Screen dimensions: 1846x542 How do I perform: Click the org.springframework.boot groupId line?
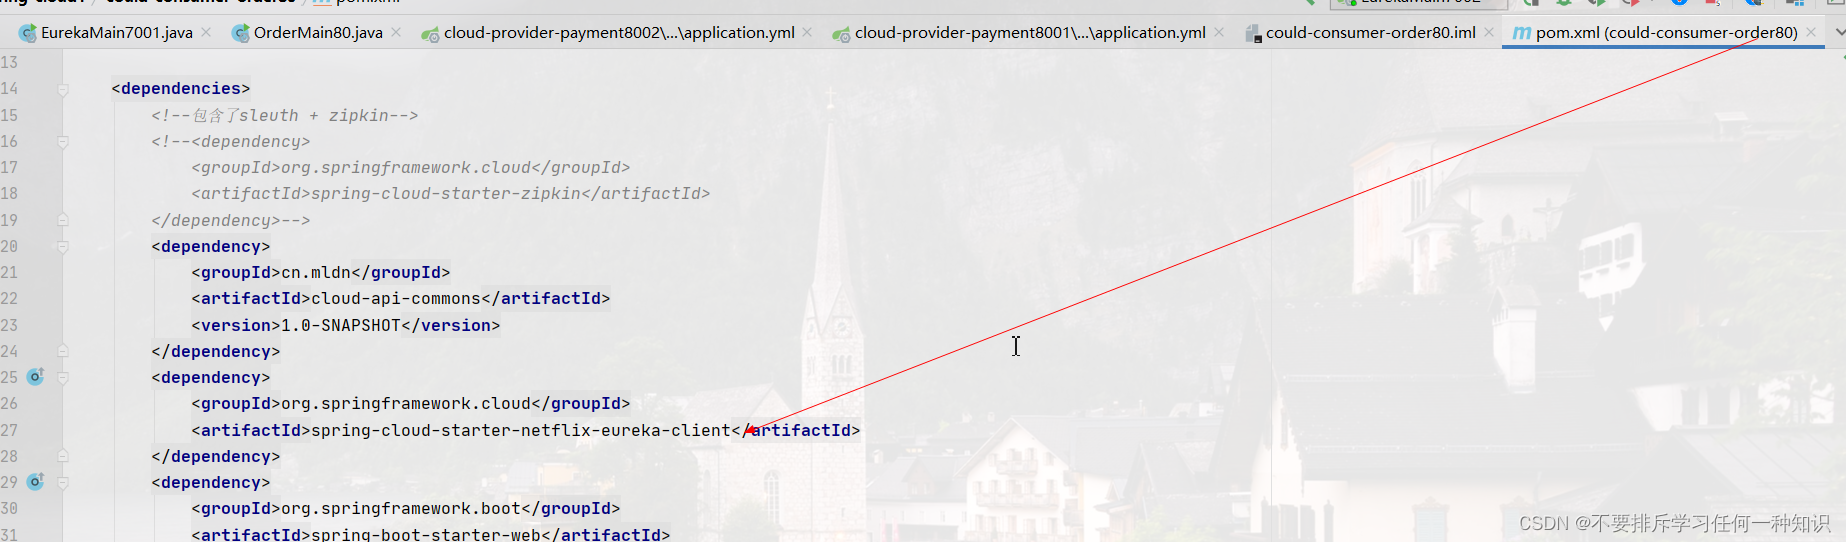pyautogui.click(x=406, y=508)
